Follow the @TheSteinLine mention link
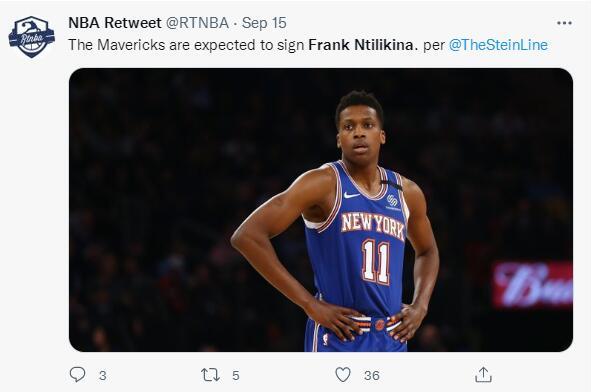The image size is (591, 392). pyautogui.click(x=498, y=45)
